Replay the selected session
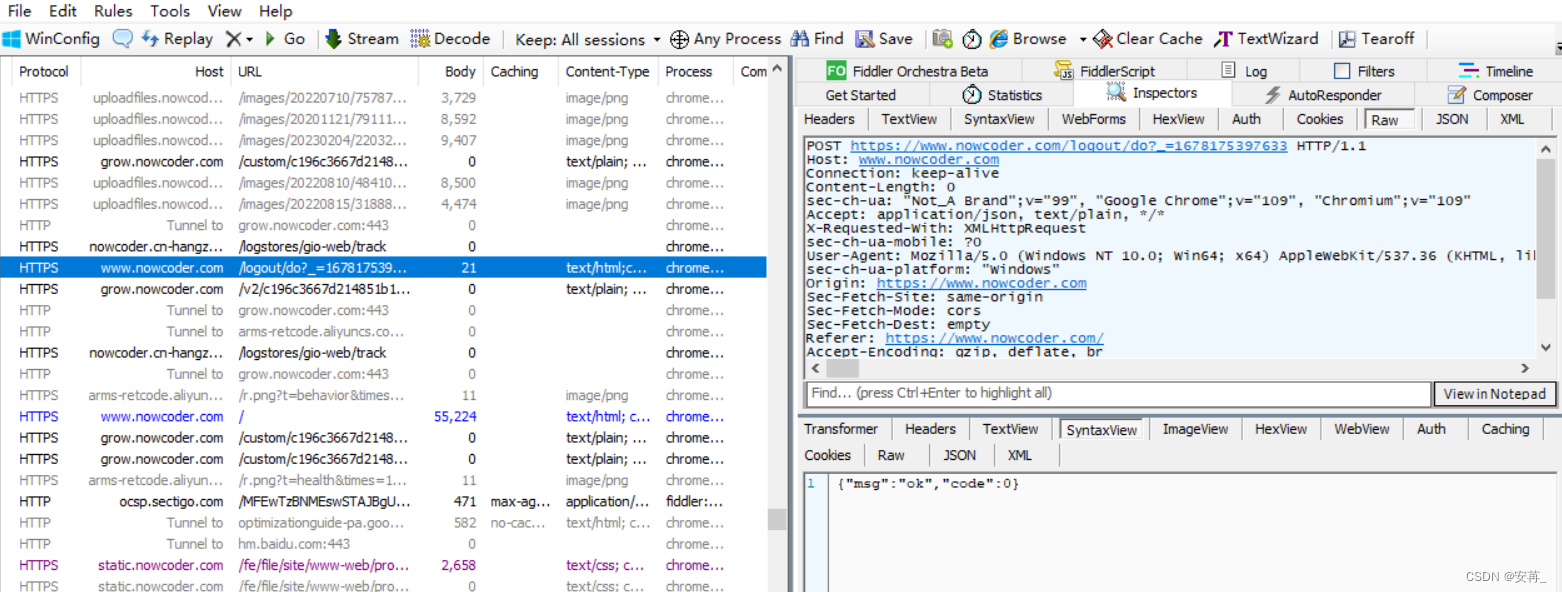 coord(177,39)
